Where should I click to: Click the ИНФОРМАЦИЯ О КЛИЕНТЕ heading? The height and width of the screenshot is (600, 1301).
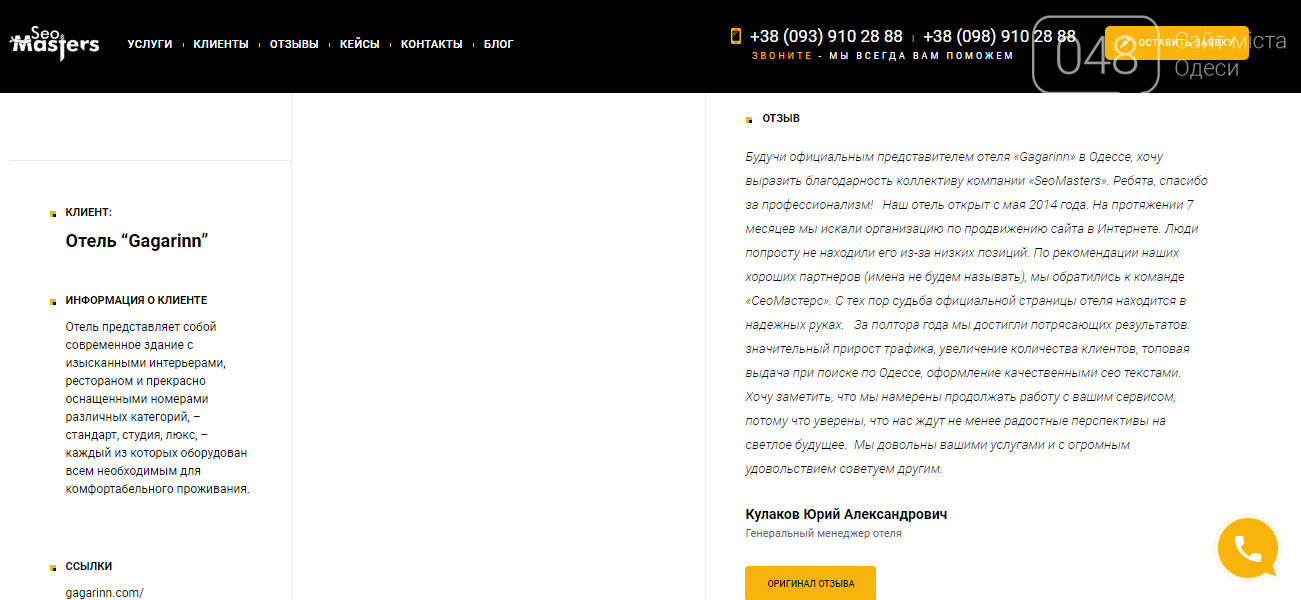[137, 300]
